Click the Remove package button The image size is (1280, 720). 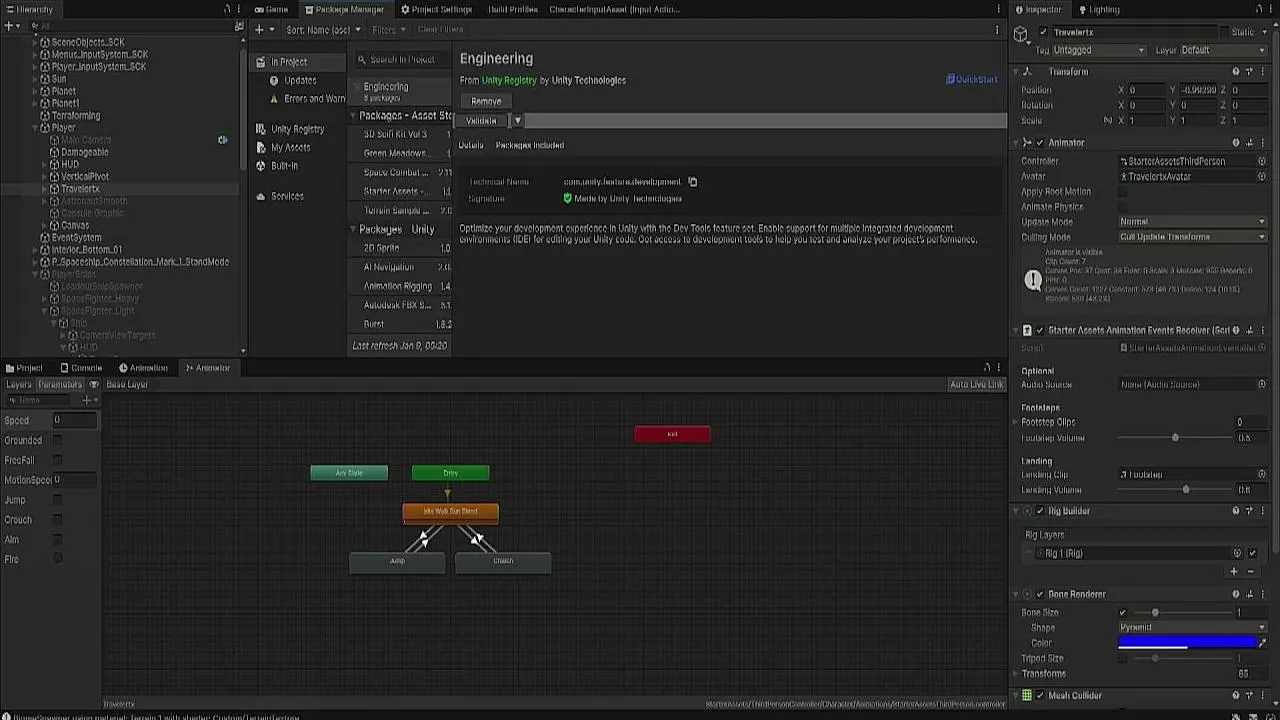(x=486, y=101)
